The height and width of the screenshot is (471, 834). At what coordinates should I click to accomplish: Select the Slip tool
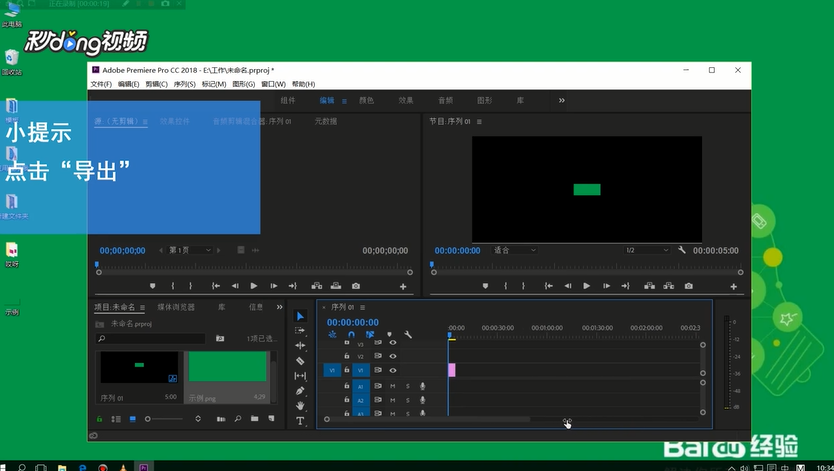point(300,376)
